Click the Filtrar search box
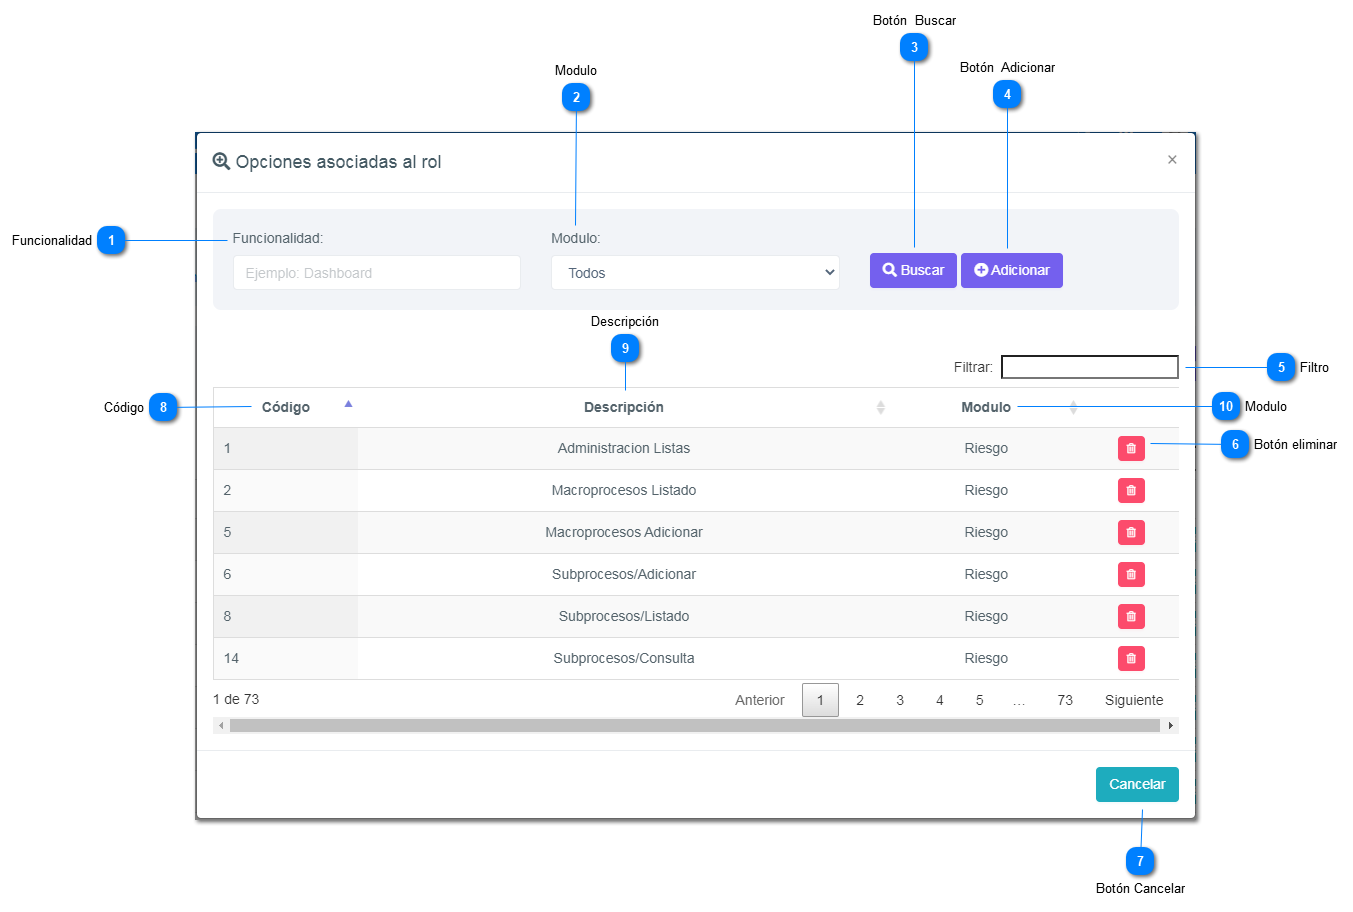This screenshot has width=1353, height=912. point(1089,367)
